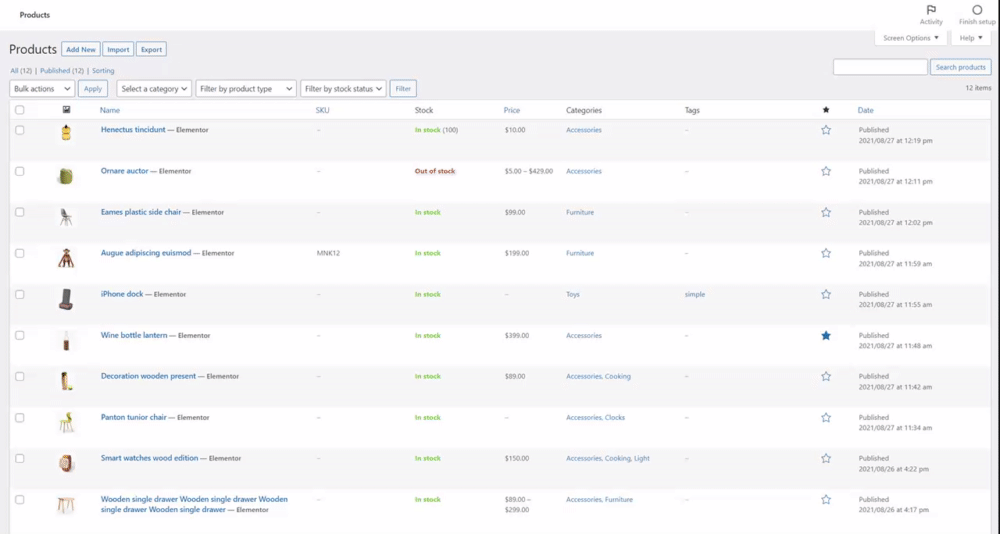Click the Finish setup circle icon

977,11
